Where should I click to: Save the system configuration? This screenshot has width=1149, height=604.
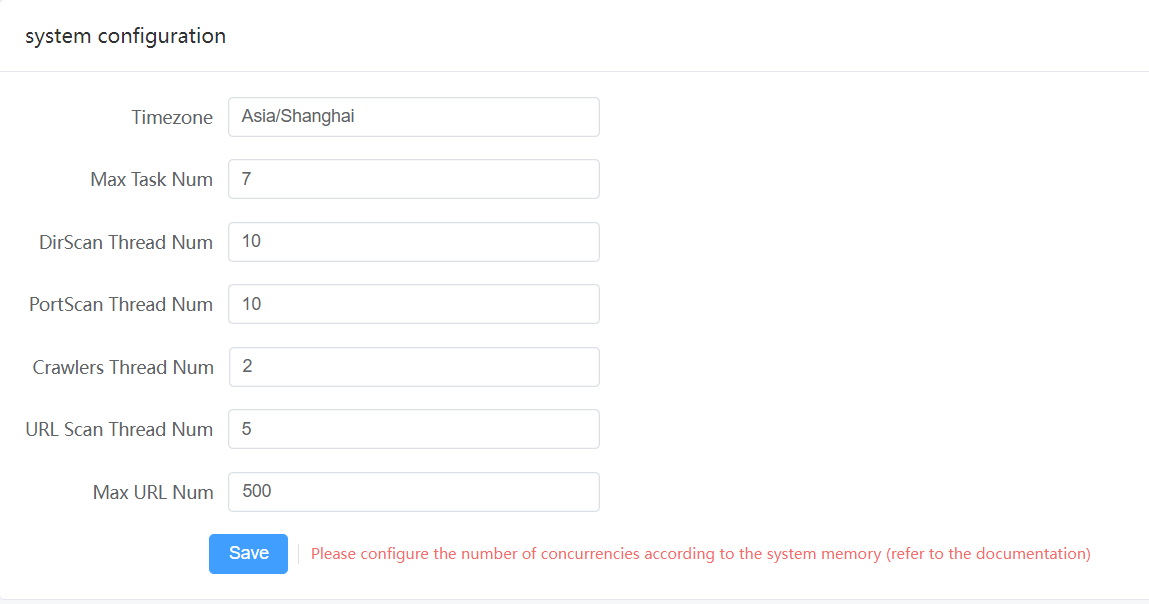[248, 554]
